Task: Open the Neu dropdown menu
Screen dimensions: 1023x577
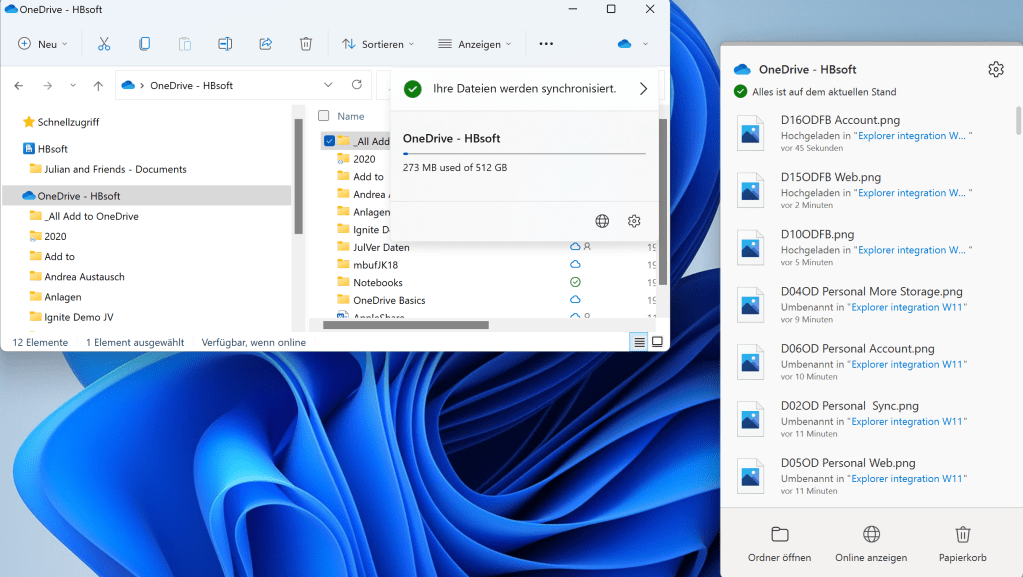Action: (x=42, y=44)
